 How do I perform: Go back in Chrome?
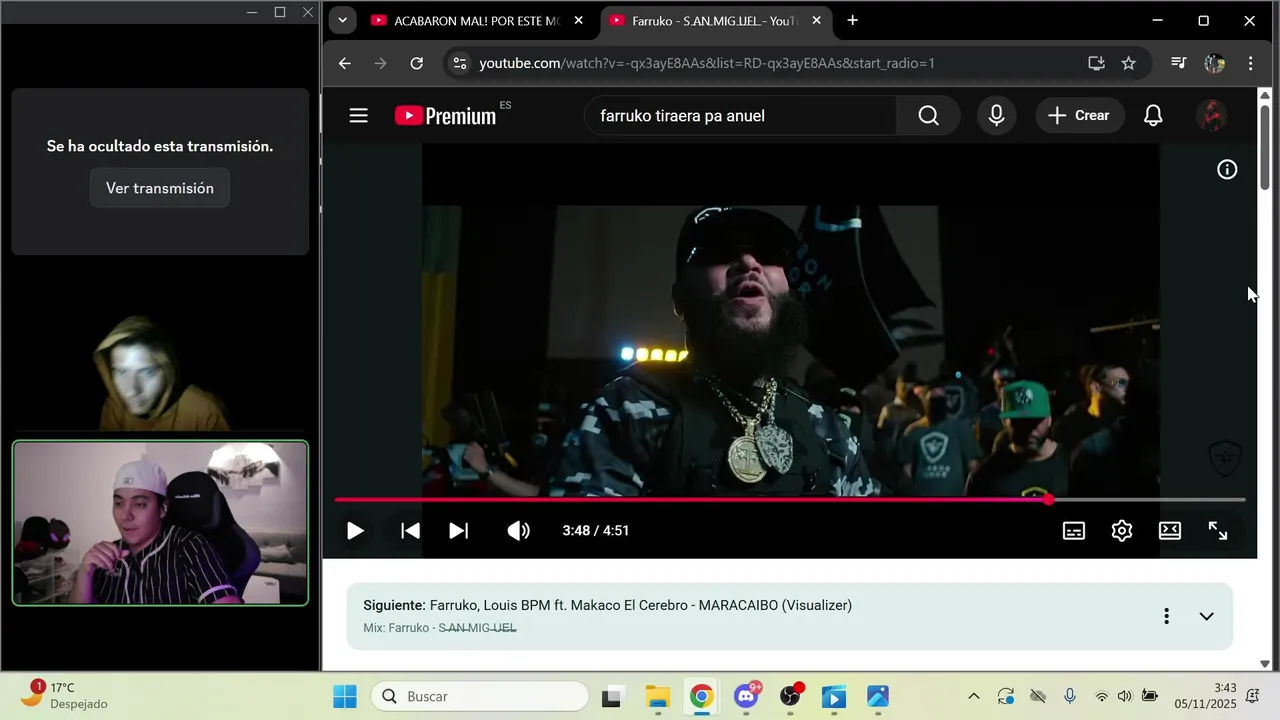tap(344, 63)
